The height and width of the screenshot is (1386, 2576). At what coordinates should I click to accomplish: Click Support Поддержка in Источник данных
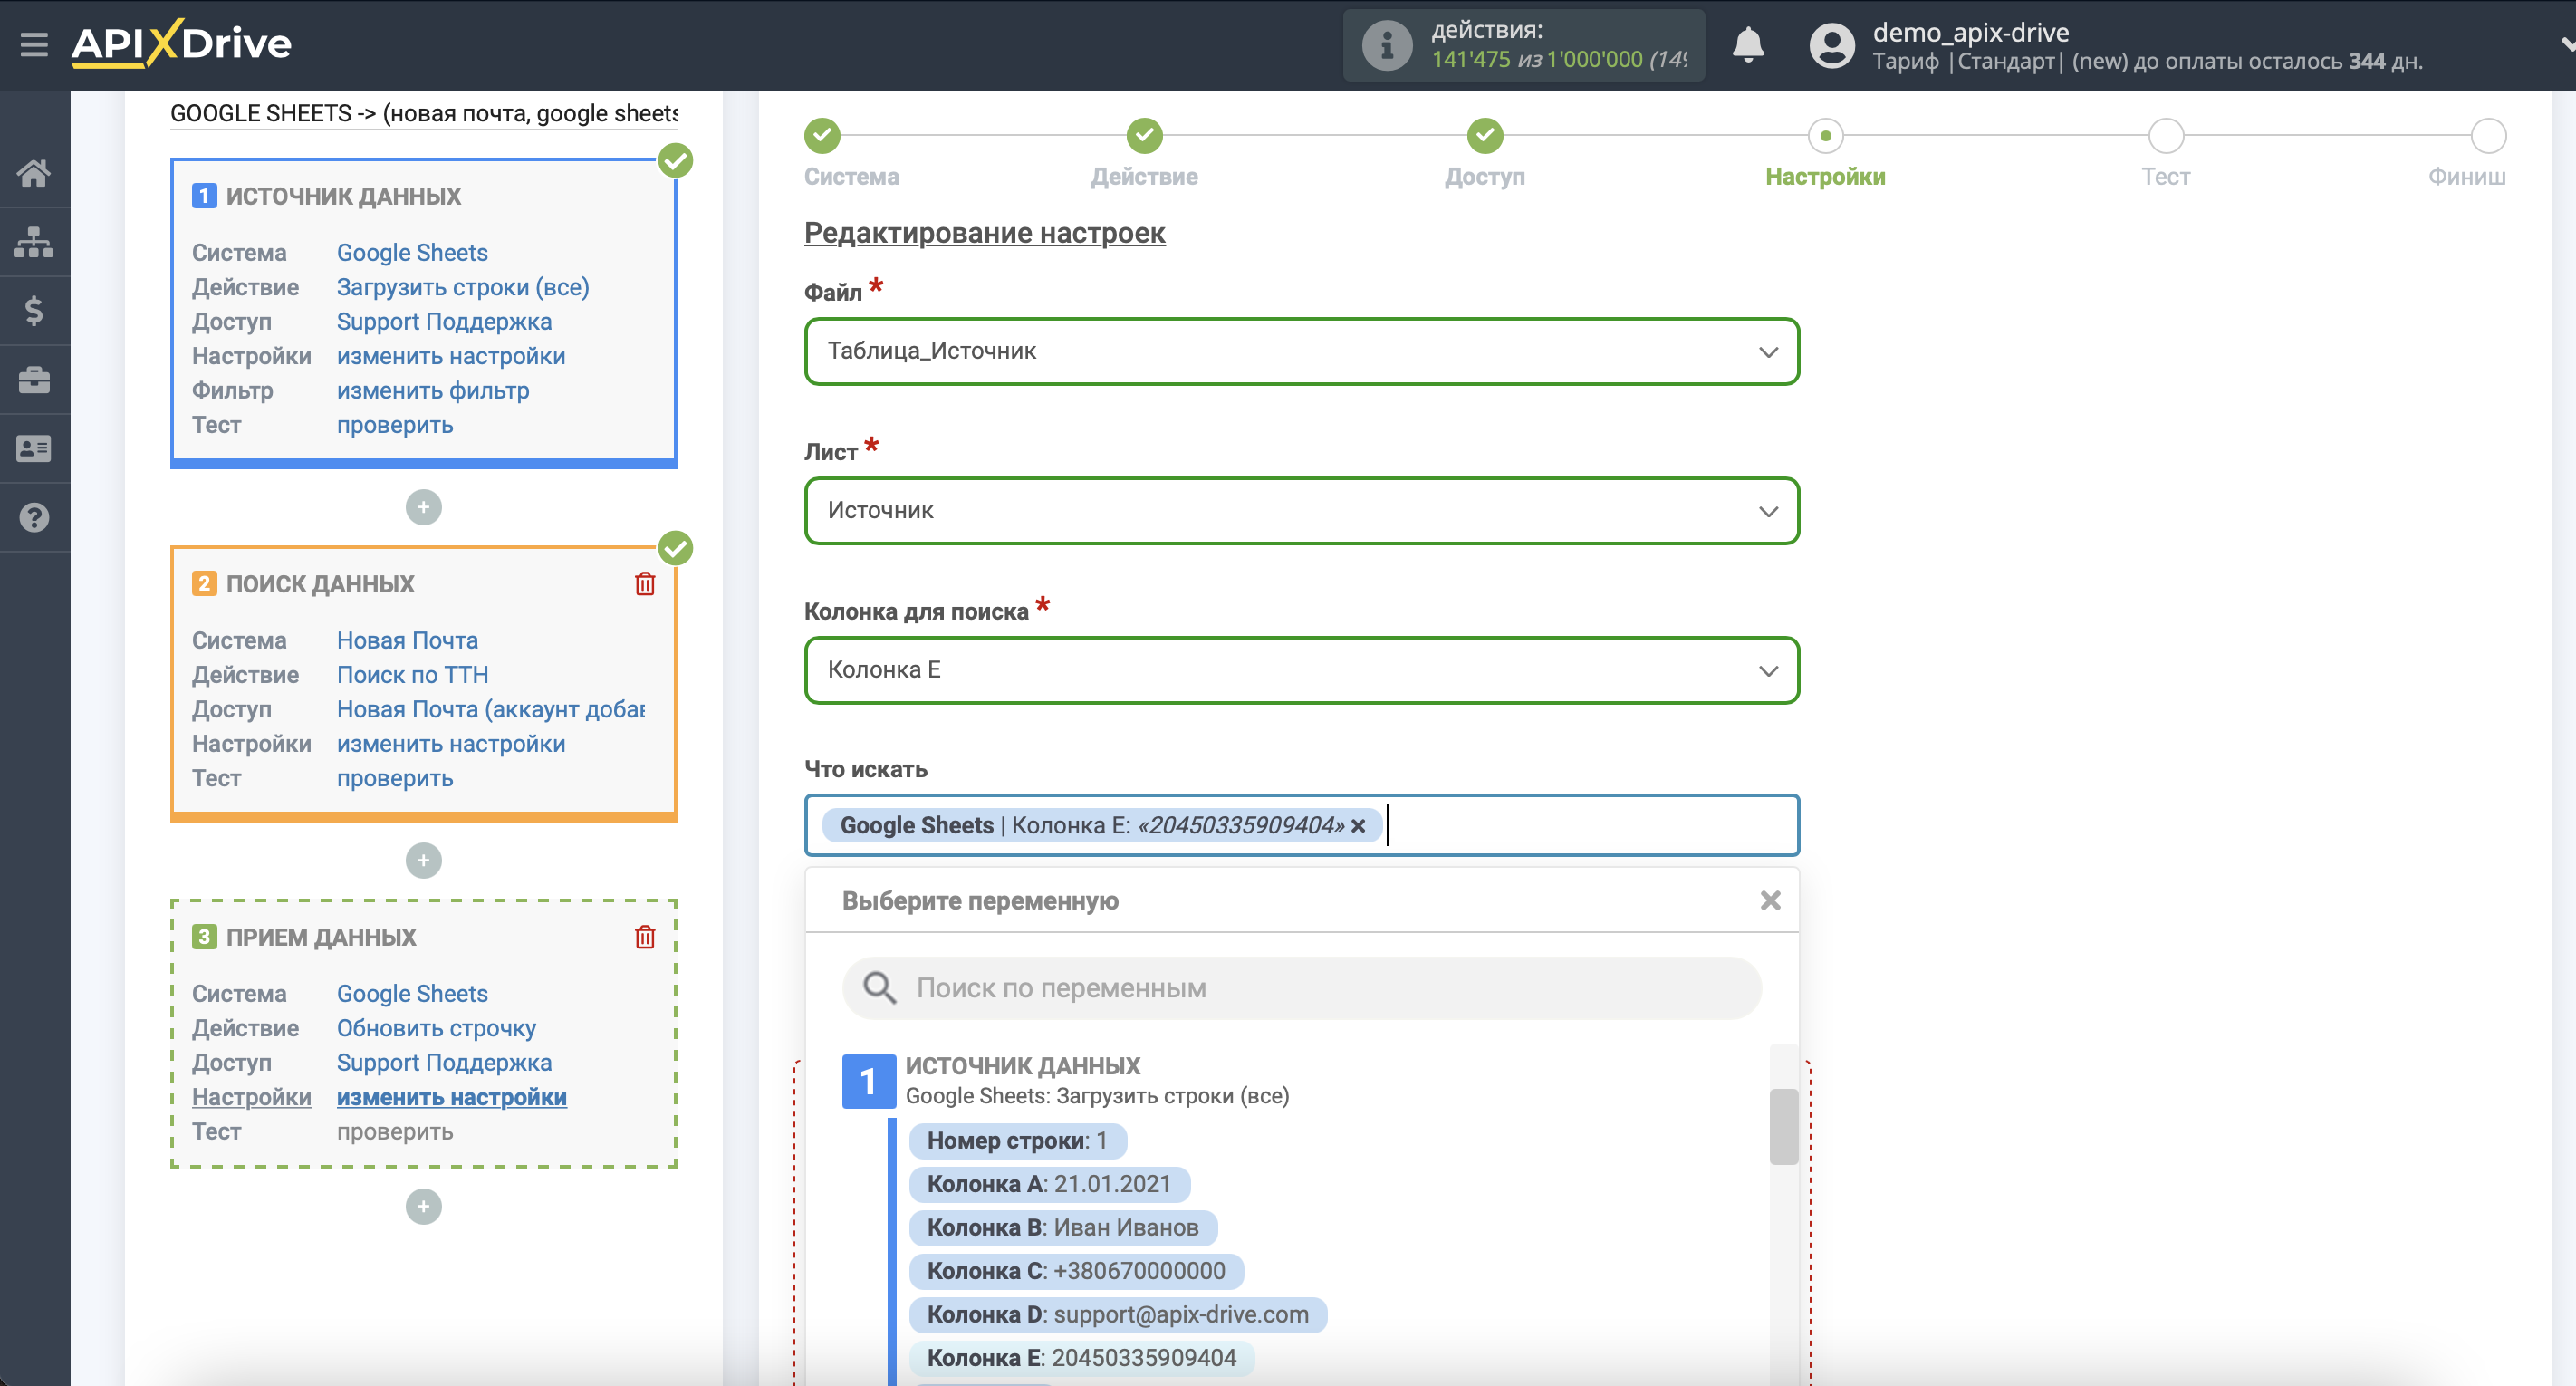tap(444, 322)
